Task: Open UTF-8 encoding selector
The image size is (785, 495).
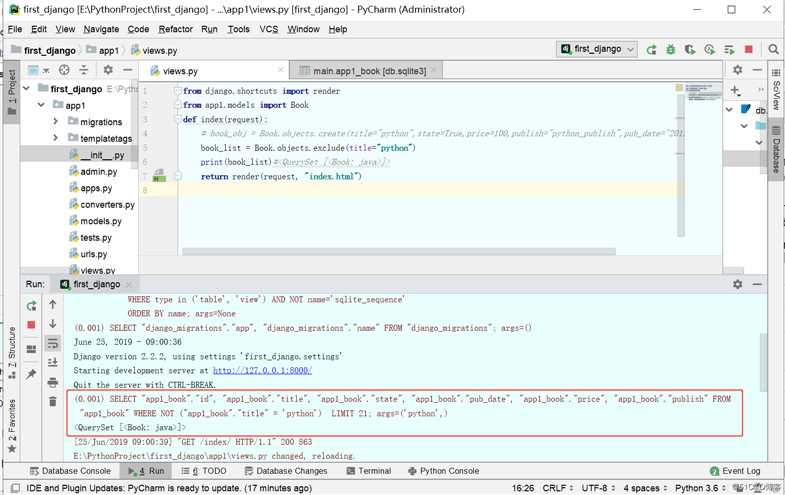Action: click(598, 488)
